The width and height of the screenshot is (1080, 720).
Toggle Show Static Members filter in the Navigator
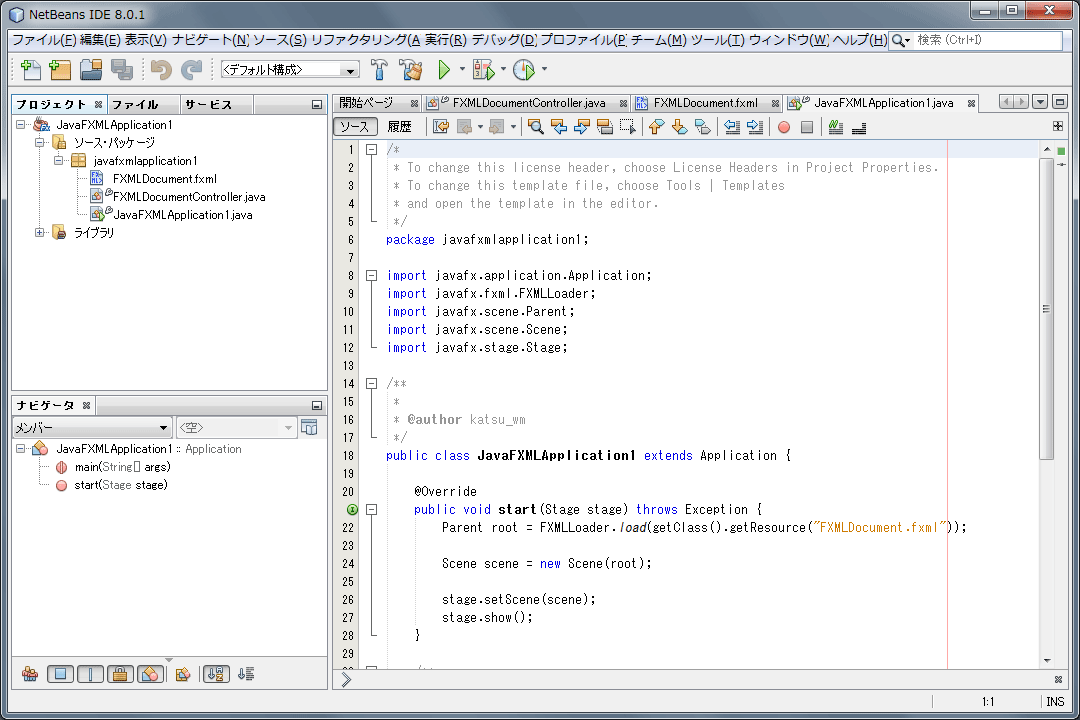point(90,674)
